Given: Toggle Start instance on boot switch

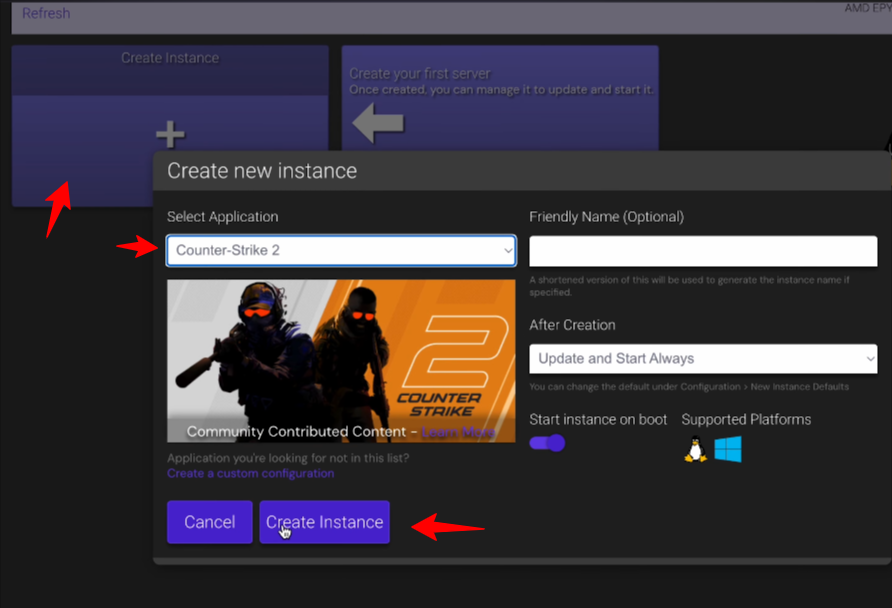Looking at the screenshot, I should click(548, 442).
